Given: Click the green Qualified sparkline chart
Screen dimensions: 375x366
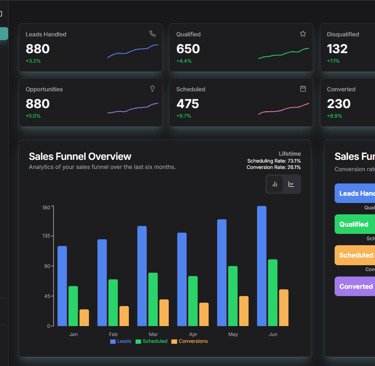Looking at the screenshot, I should tap(284, 53).
